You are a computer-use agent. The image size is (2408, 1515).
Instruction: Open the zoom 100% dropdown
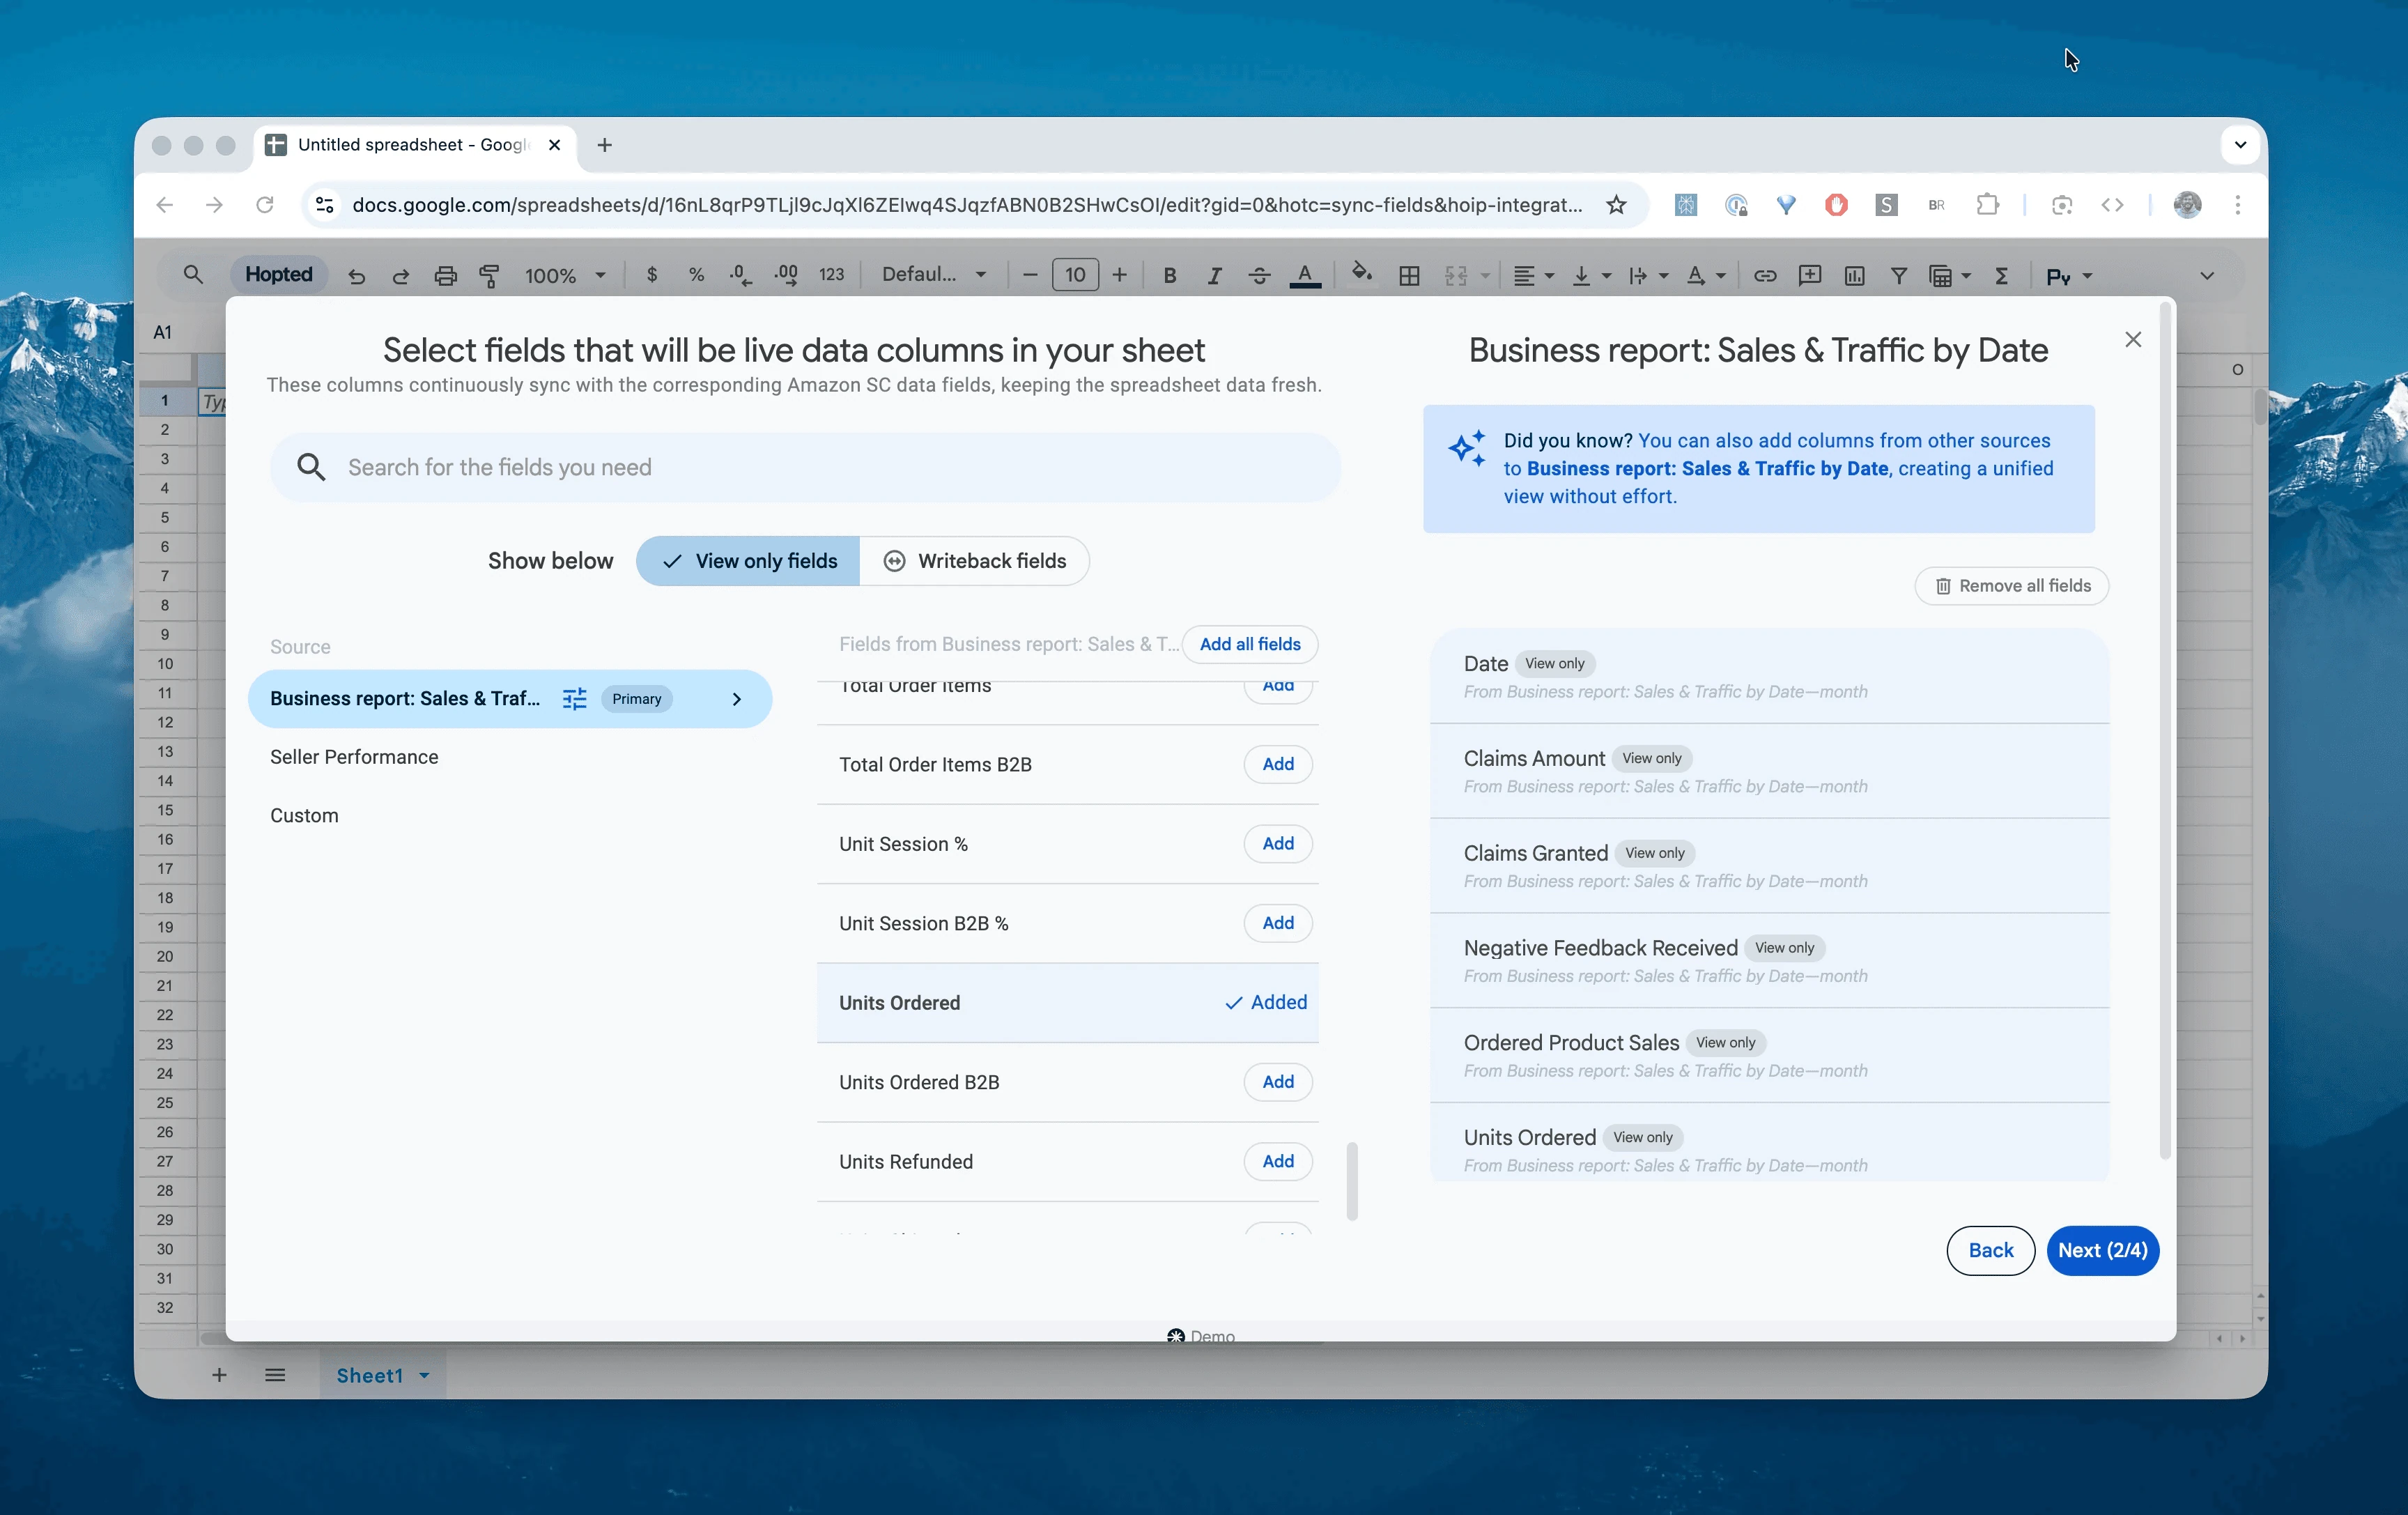(x=565, y=276)
